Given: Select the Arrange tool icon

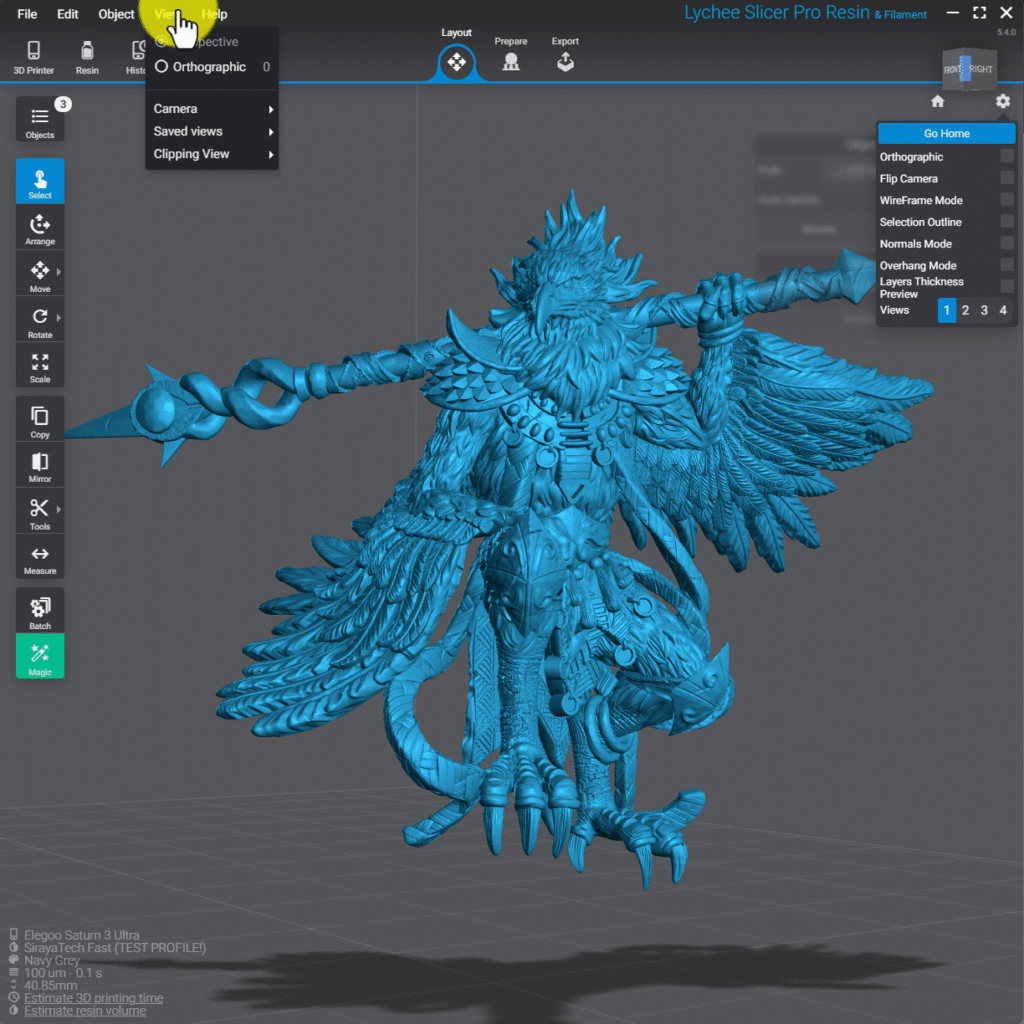Looking at the screenshot, I should pyautogui.click(x=40, y=228).
